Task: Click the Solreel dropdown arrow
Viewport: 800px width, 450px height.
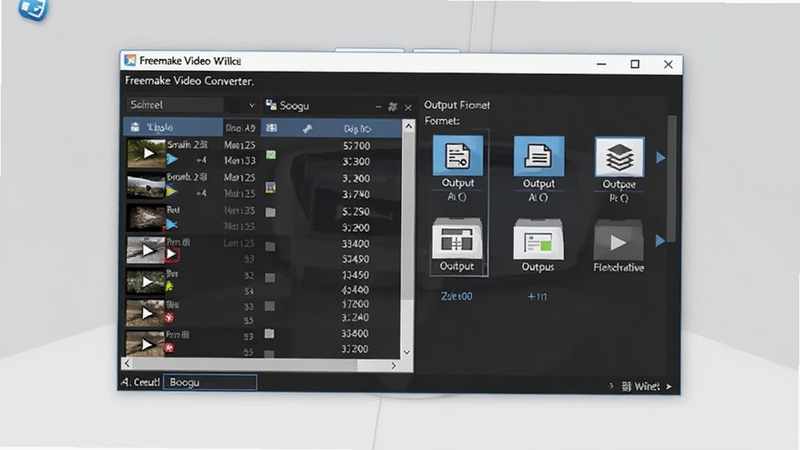Action: point(252,105)
